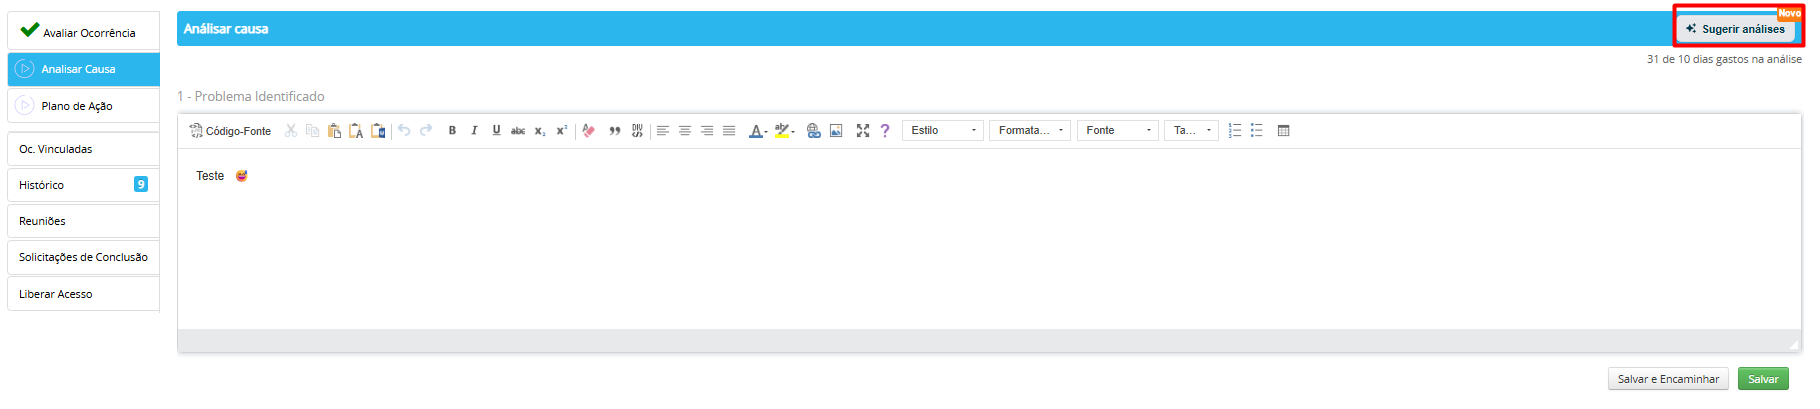Open Oc. Vinculadas menu item
The image size is (1820, 409).
click(x=83, y=149)
